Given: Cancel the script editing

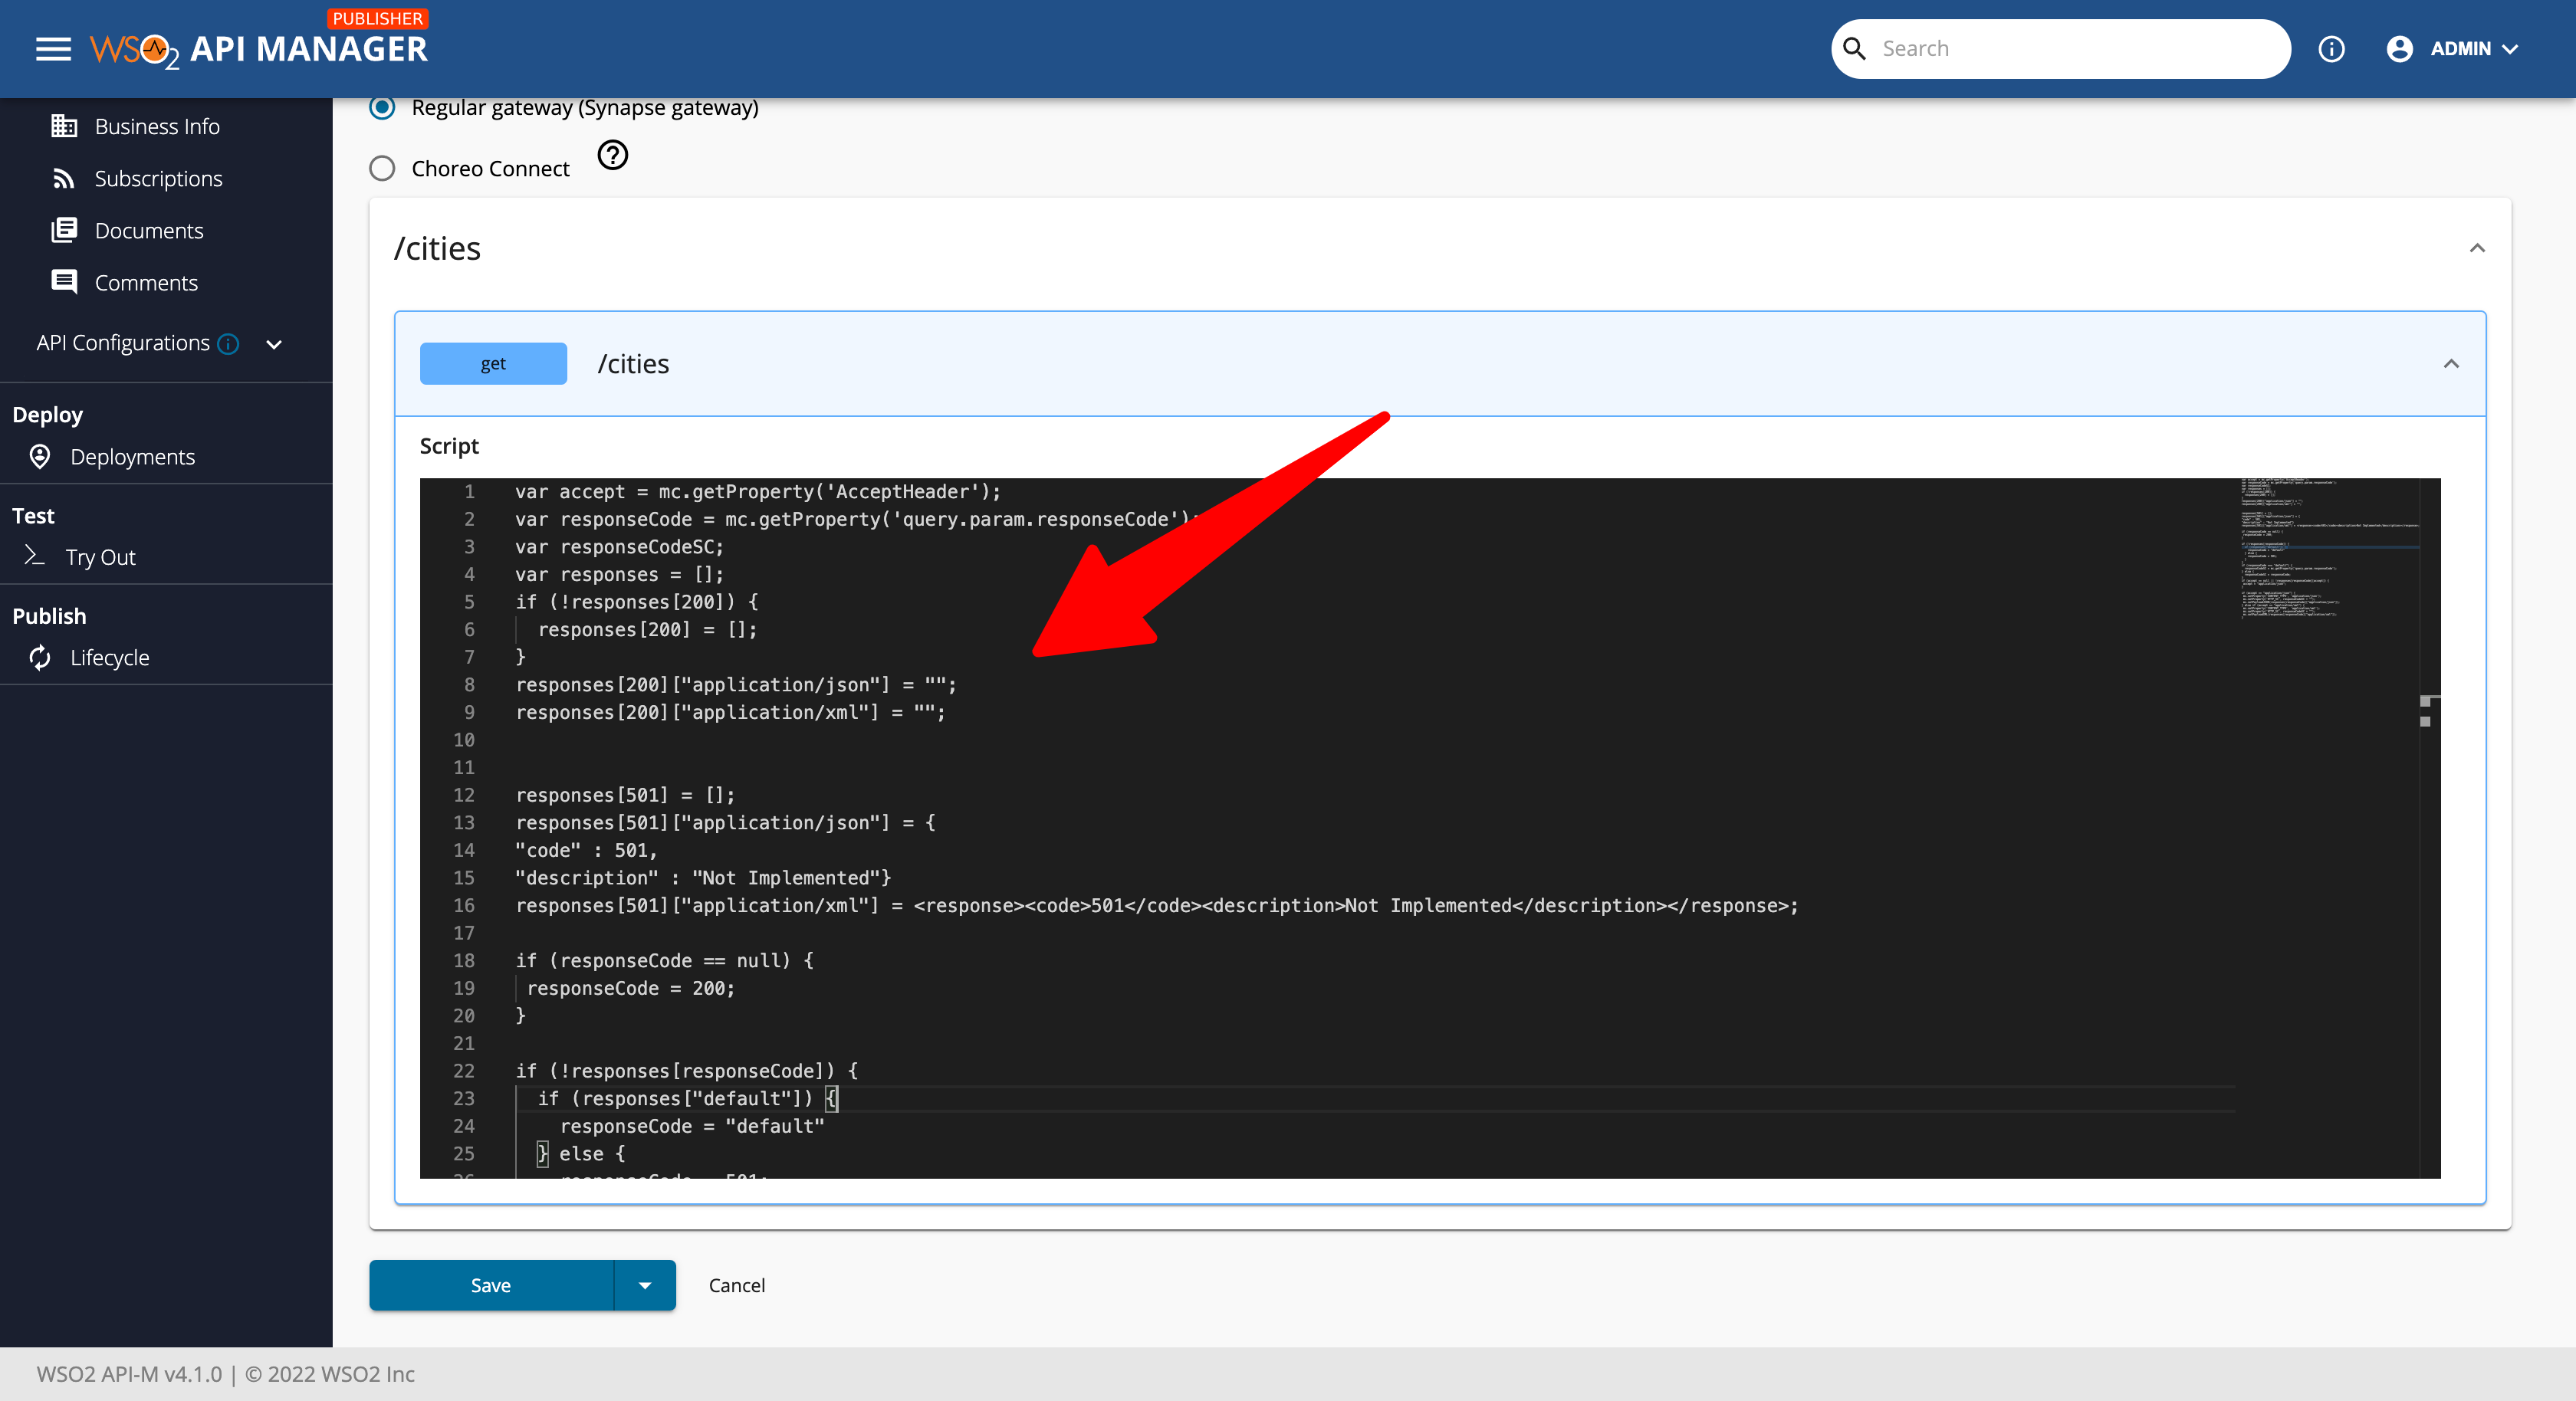Looking at the screenshot, I should click(x=737, y=1285).
